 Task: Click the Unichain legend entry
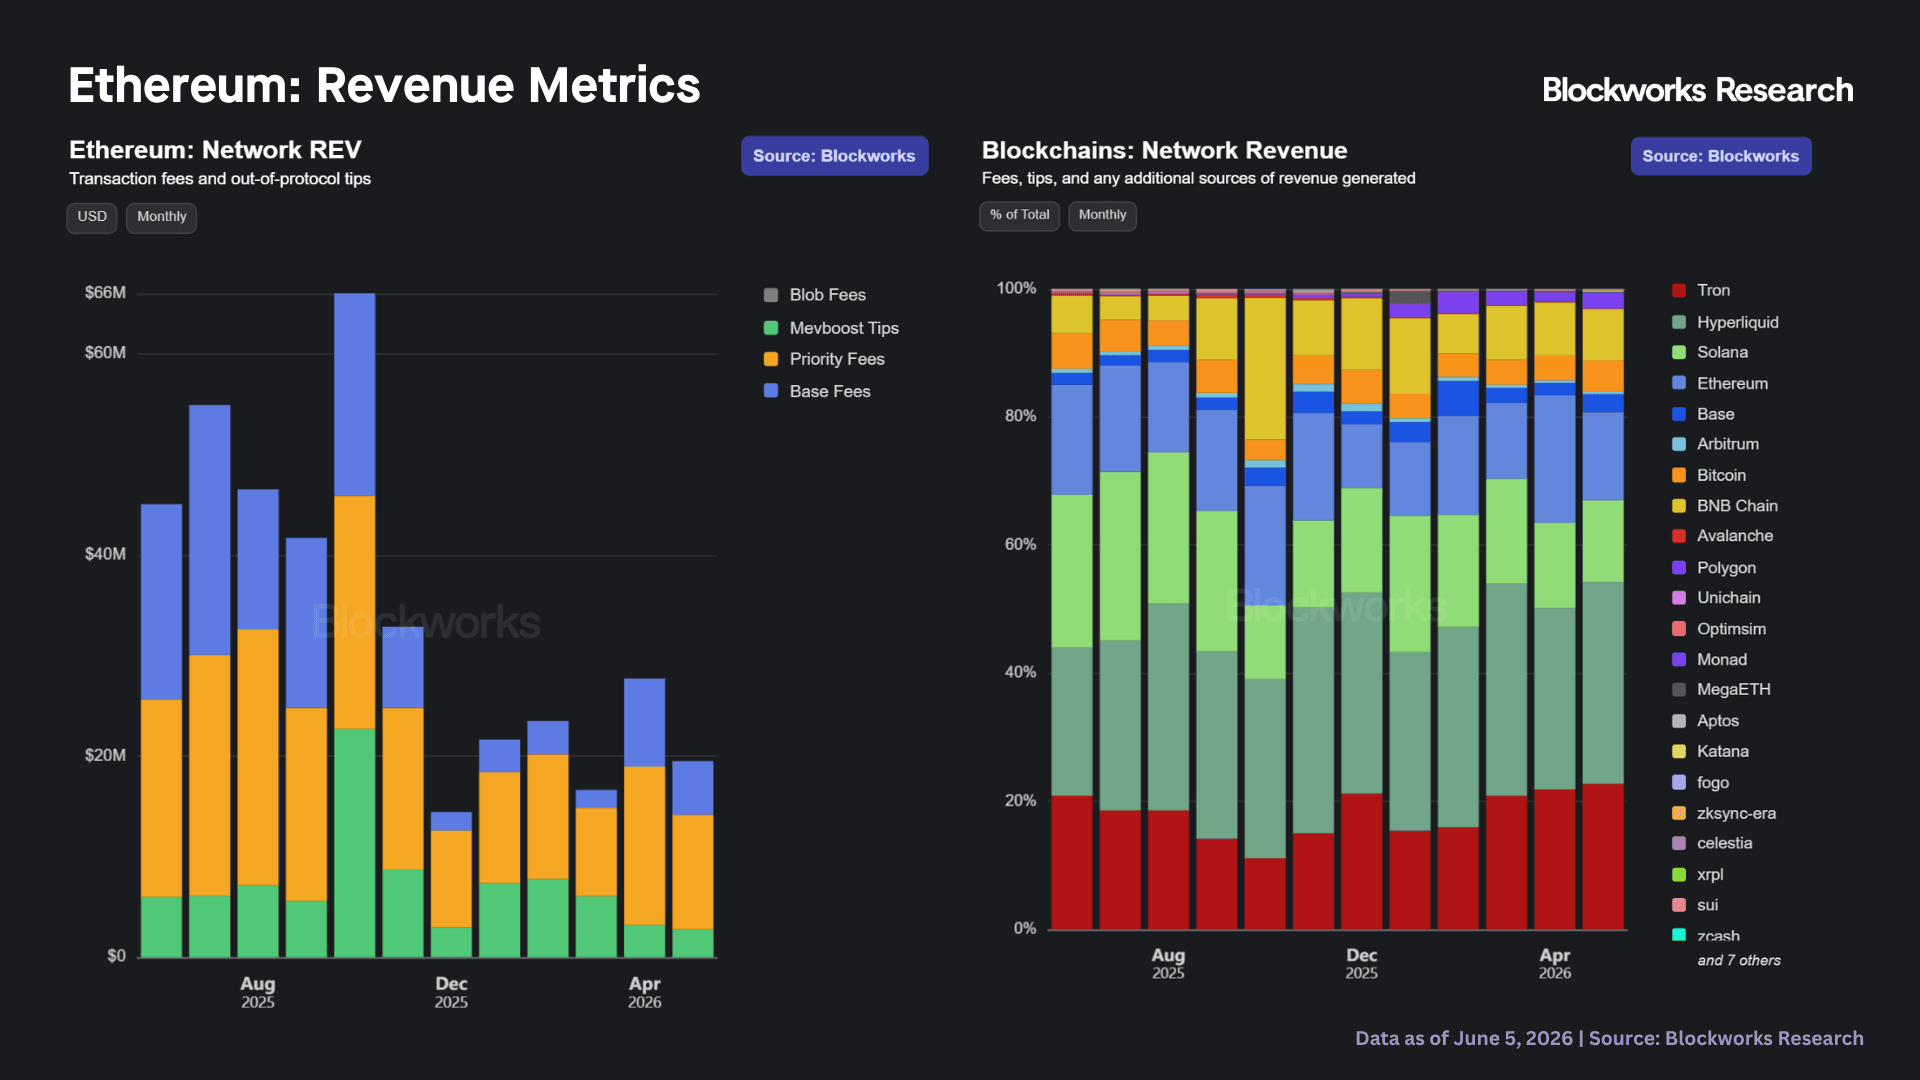coord(1716,598)
